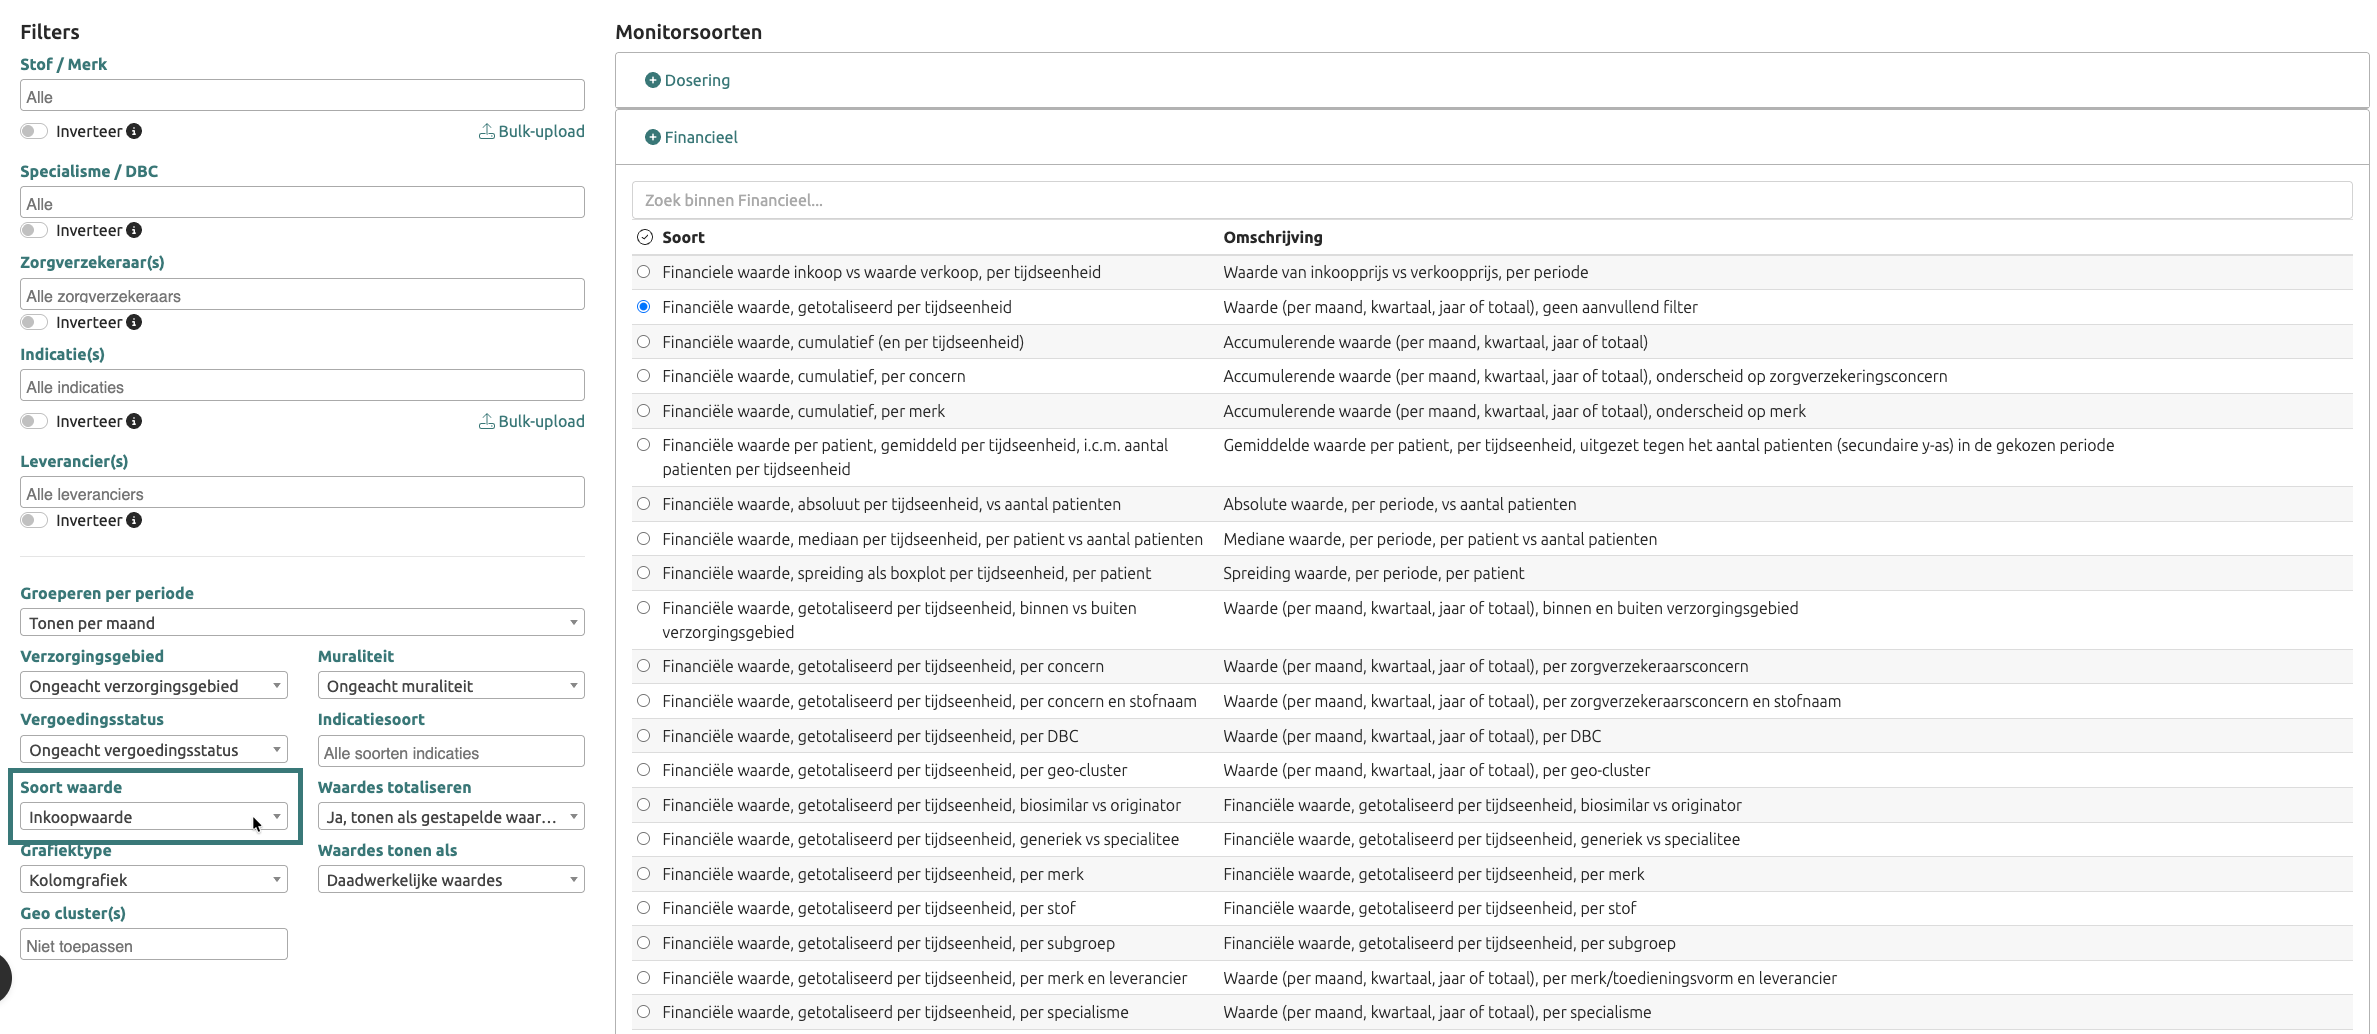Viewport: 2377px width, 1034px height.
Task: Open the Groeperen per periode dropdown
Action: click(302, 622)
